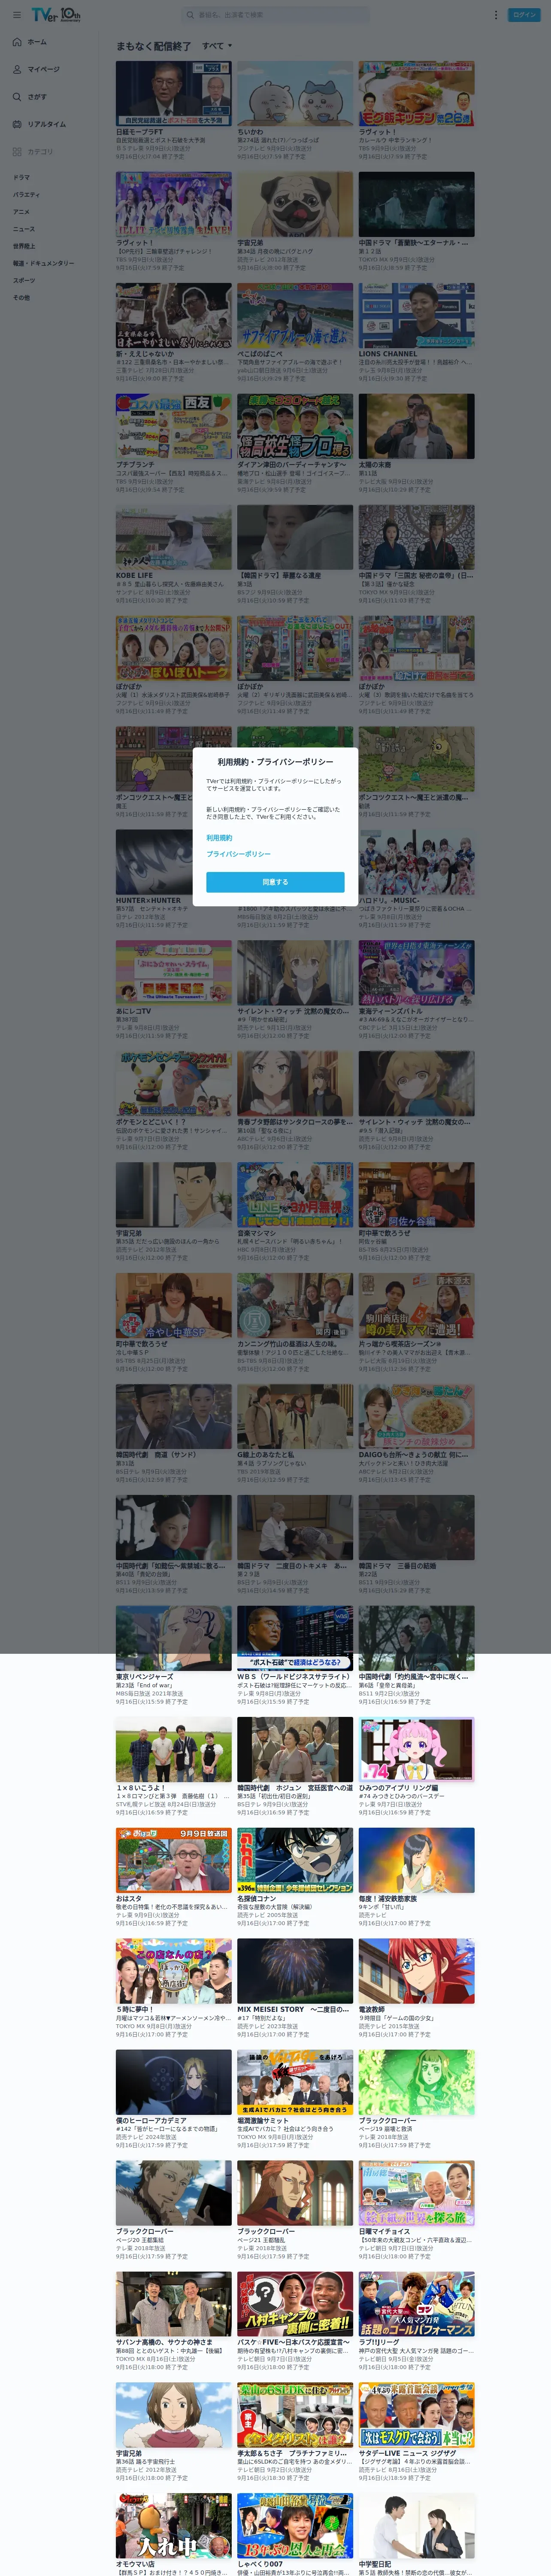The width and height of the screenshot is (551, 2576).
Task: Open the プチブランチ thumbnail
Action: tap(173, 426)
